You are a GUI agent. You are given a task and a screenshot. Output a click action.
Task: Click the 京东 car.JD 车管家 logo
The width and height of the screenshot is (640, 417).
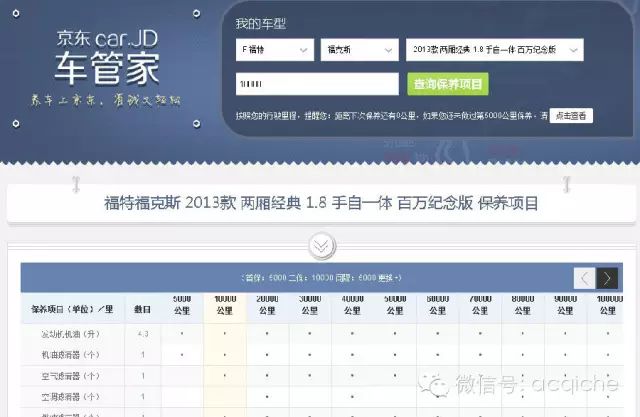(107, 57)
